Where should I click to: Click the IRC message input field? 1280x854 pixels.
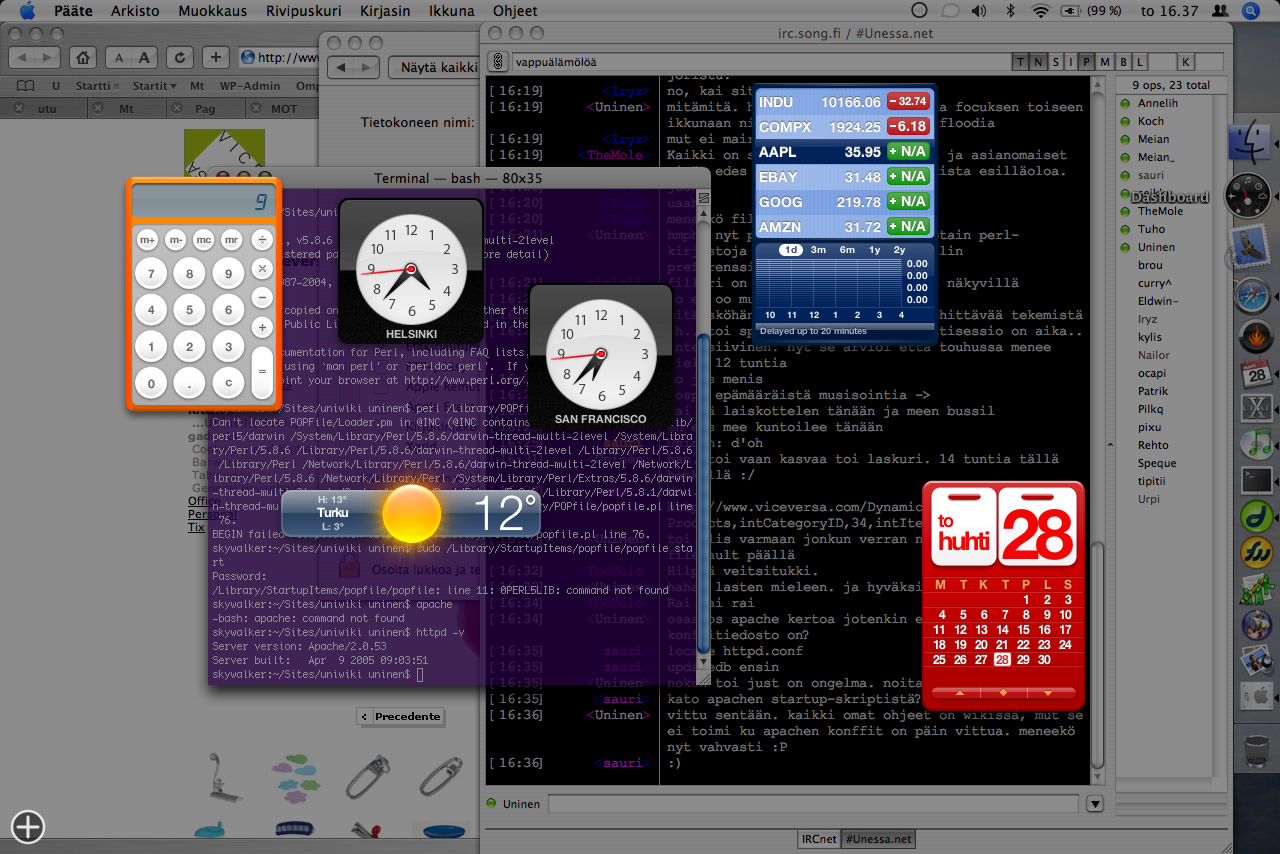click(x=813, y=804)
